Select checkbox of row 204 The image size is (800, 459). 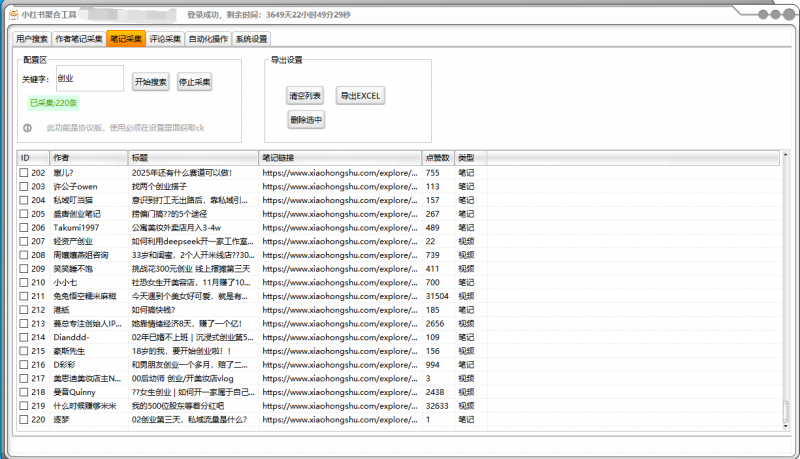point(24,200)
